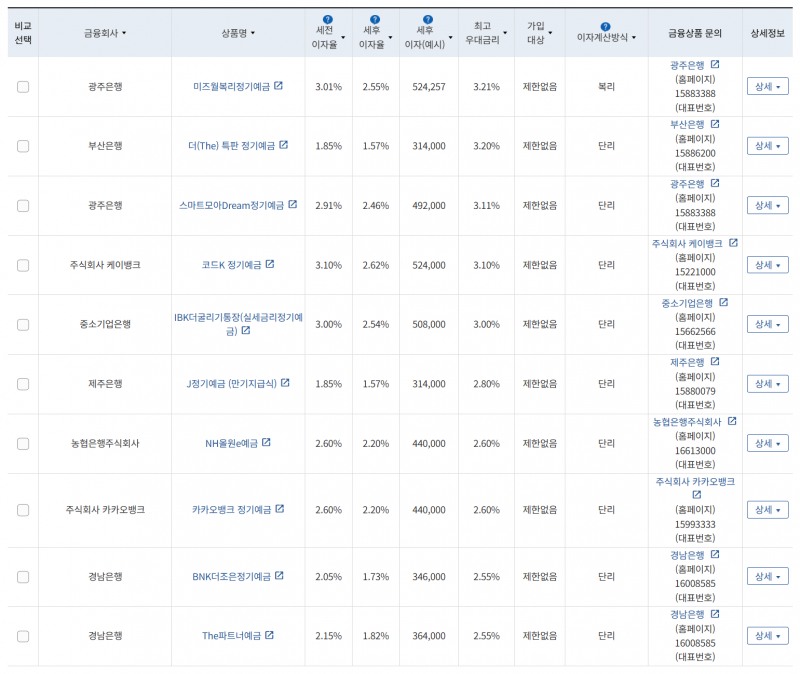Image resolution: width=800 pixels, height=674 pixels.
Task: Expand 상세 details for 제주은행 row
Action: [x=767, y=384]
